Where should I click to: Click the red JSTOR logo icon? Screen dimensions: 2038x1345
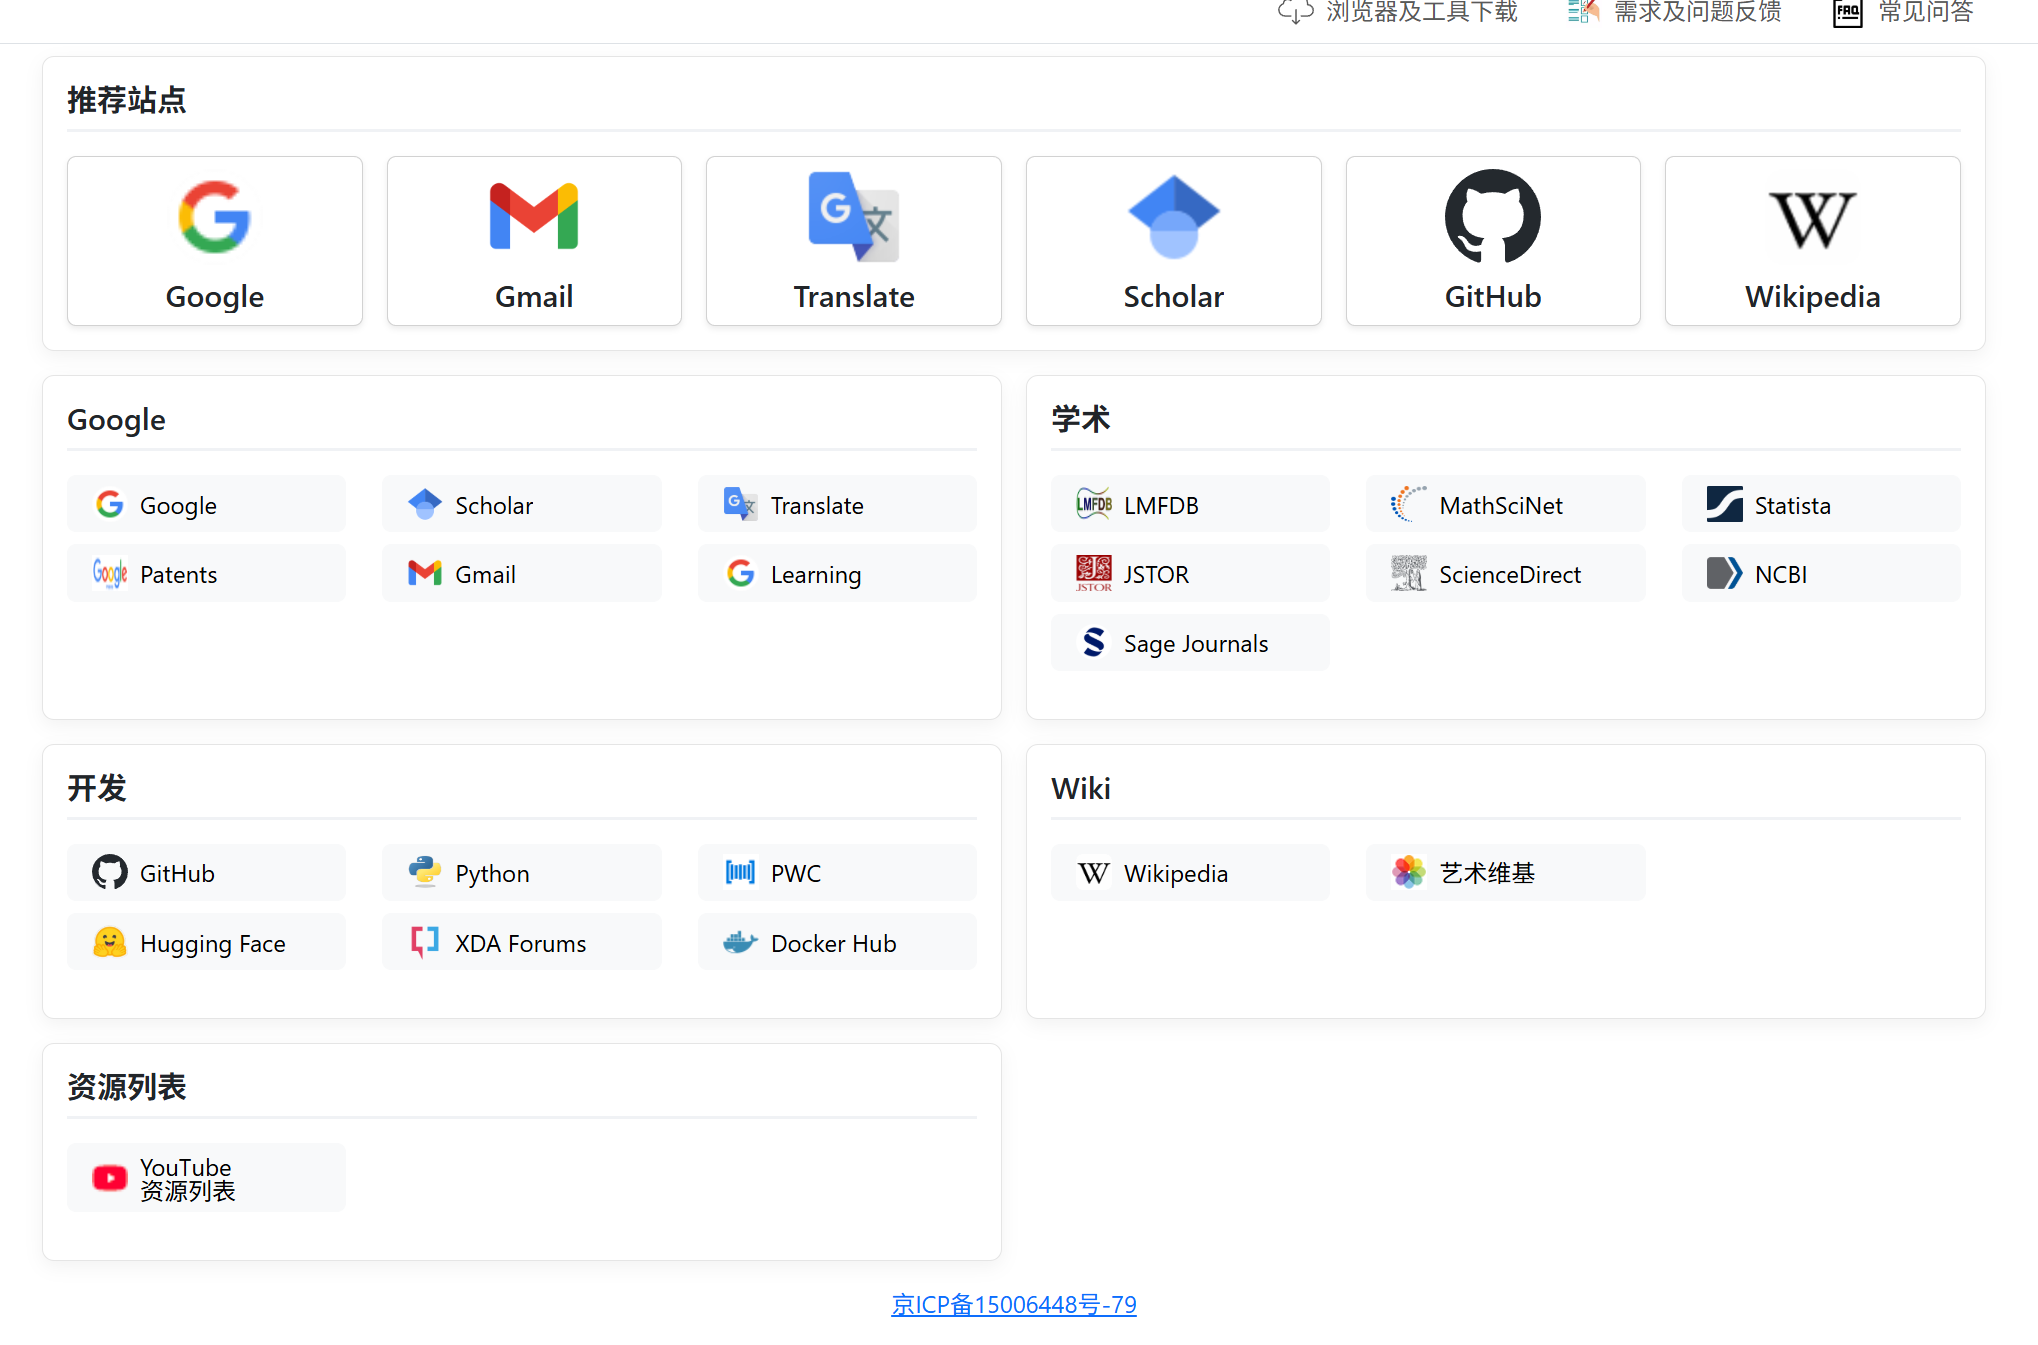[x=1094, y=573]
